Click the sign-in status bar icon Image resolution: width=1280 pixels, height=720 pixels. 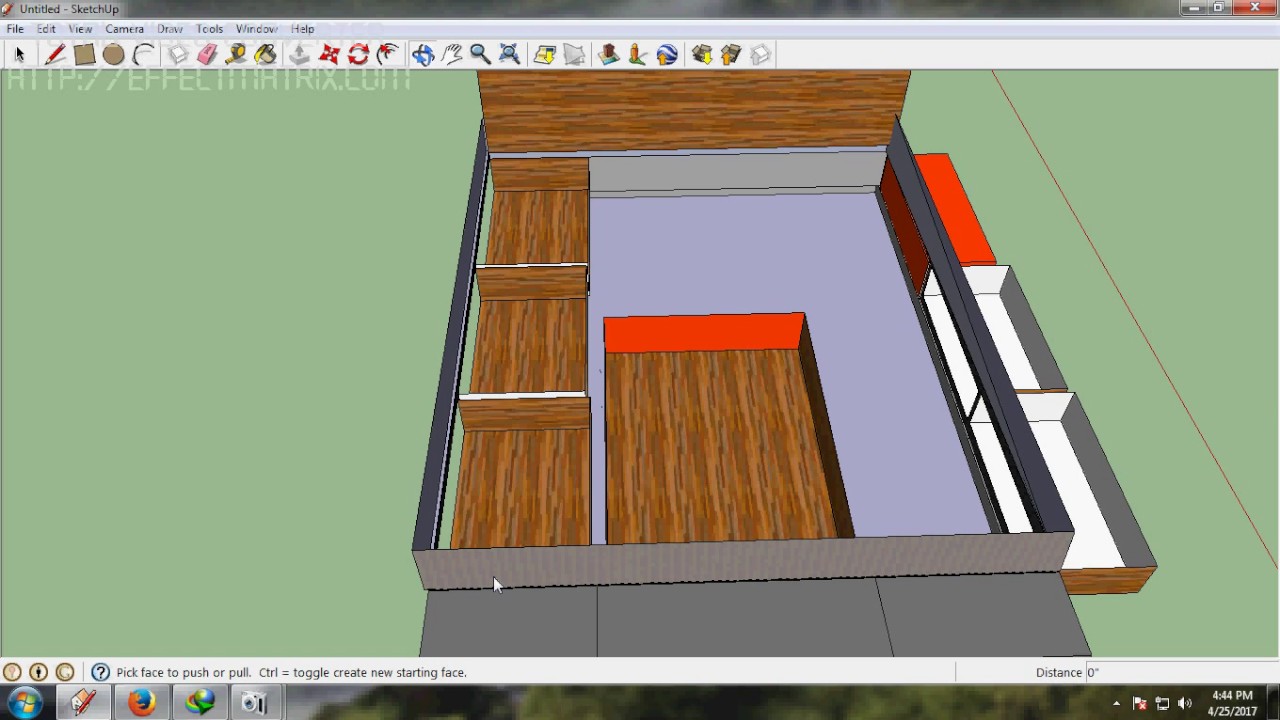(x=65, y=672)
